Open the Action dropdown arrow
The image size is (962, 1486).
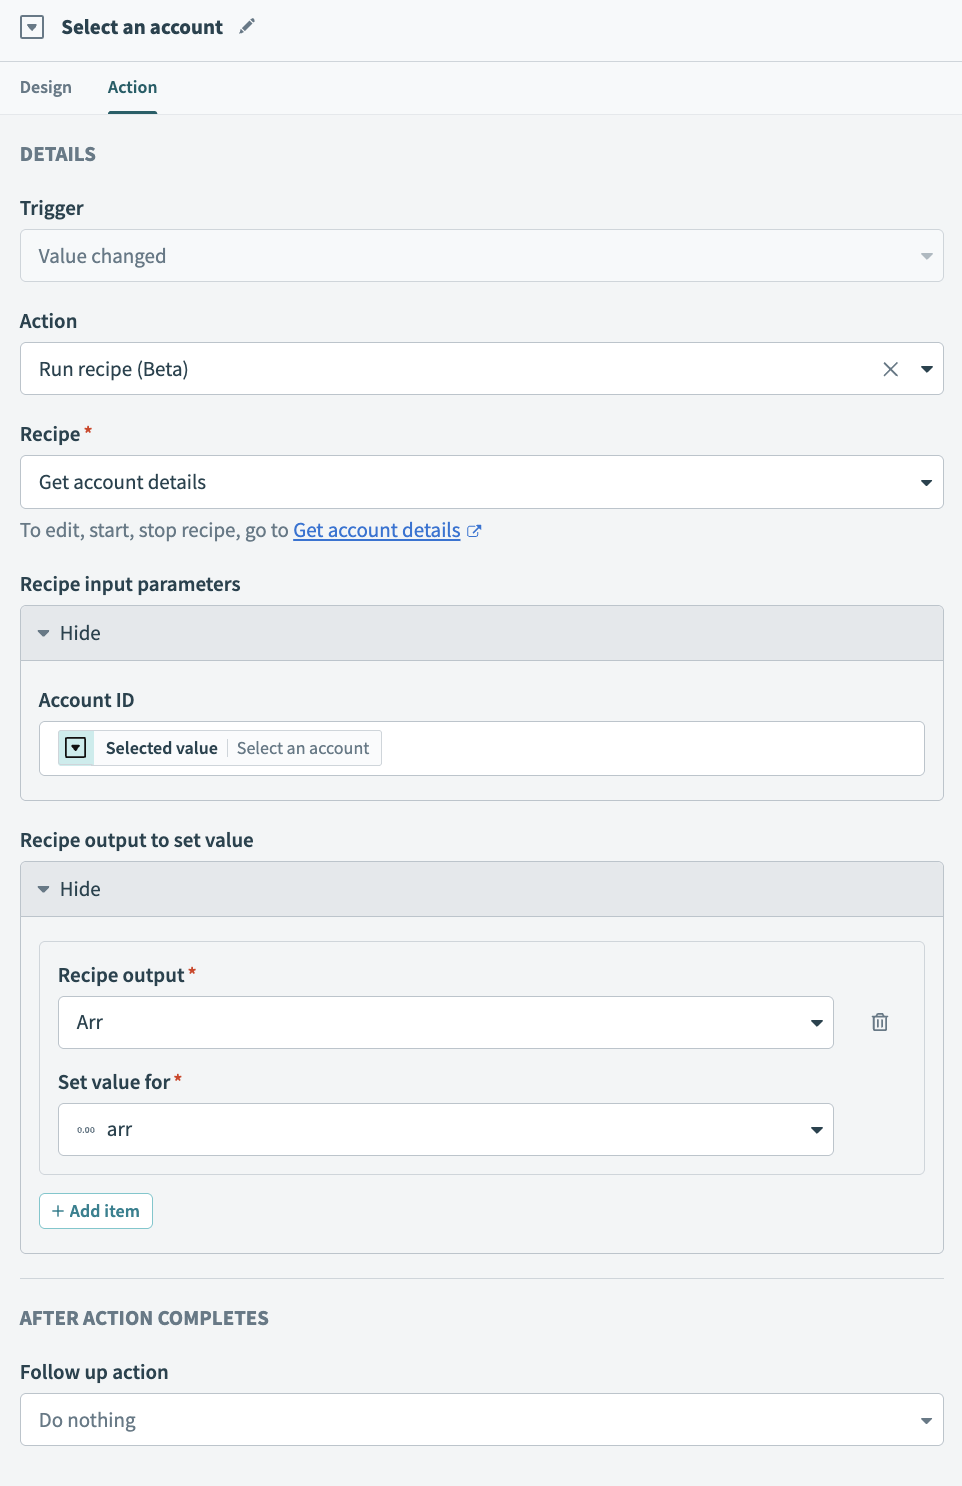pos(925,368)
